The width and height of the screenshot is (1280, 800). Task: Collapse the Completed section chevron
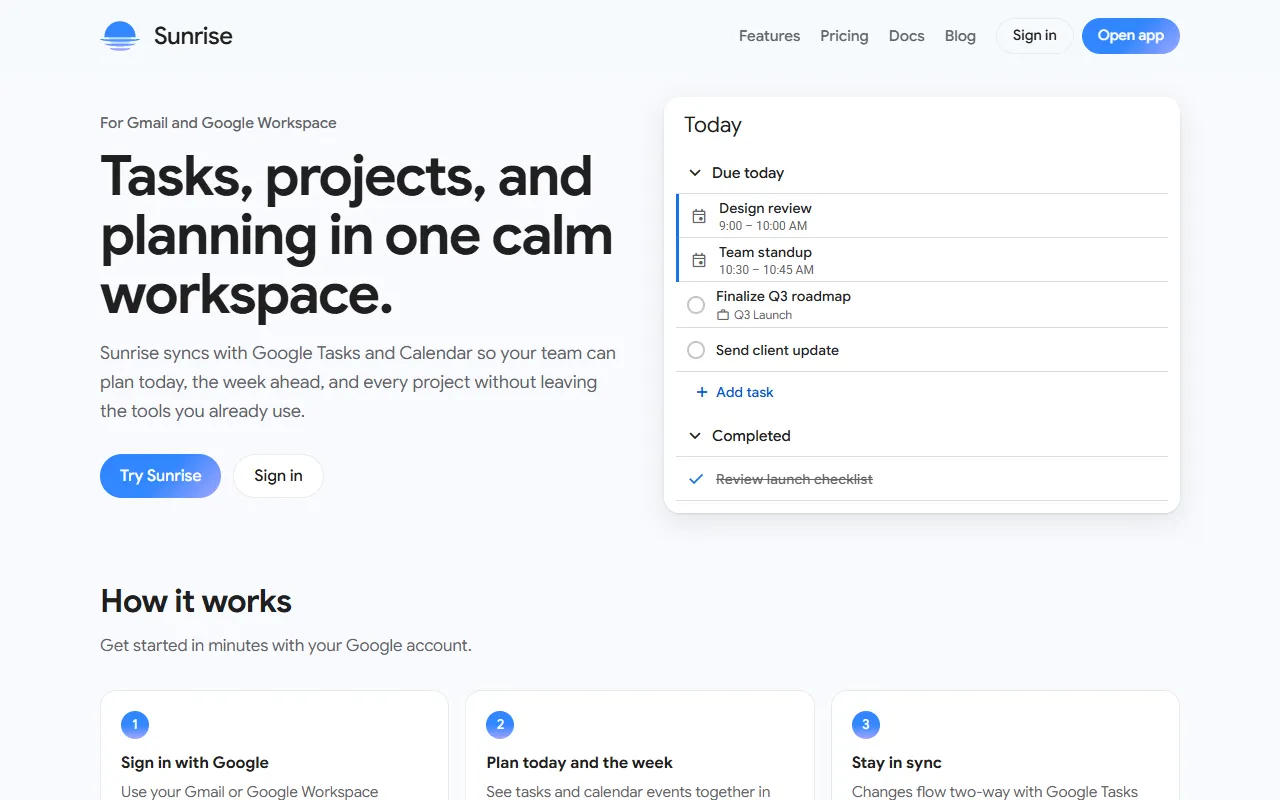(x=695, y=436)
